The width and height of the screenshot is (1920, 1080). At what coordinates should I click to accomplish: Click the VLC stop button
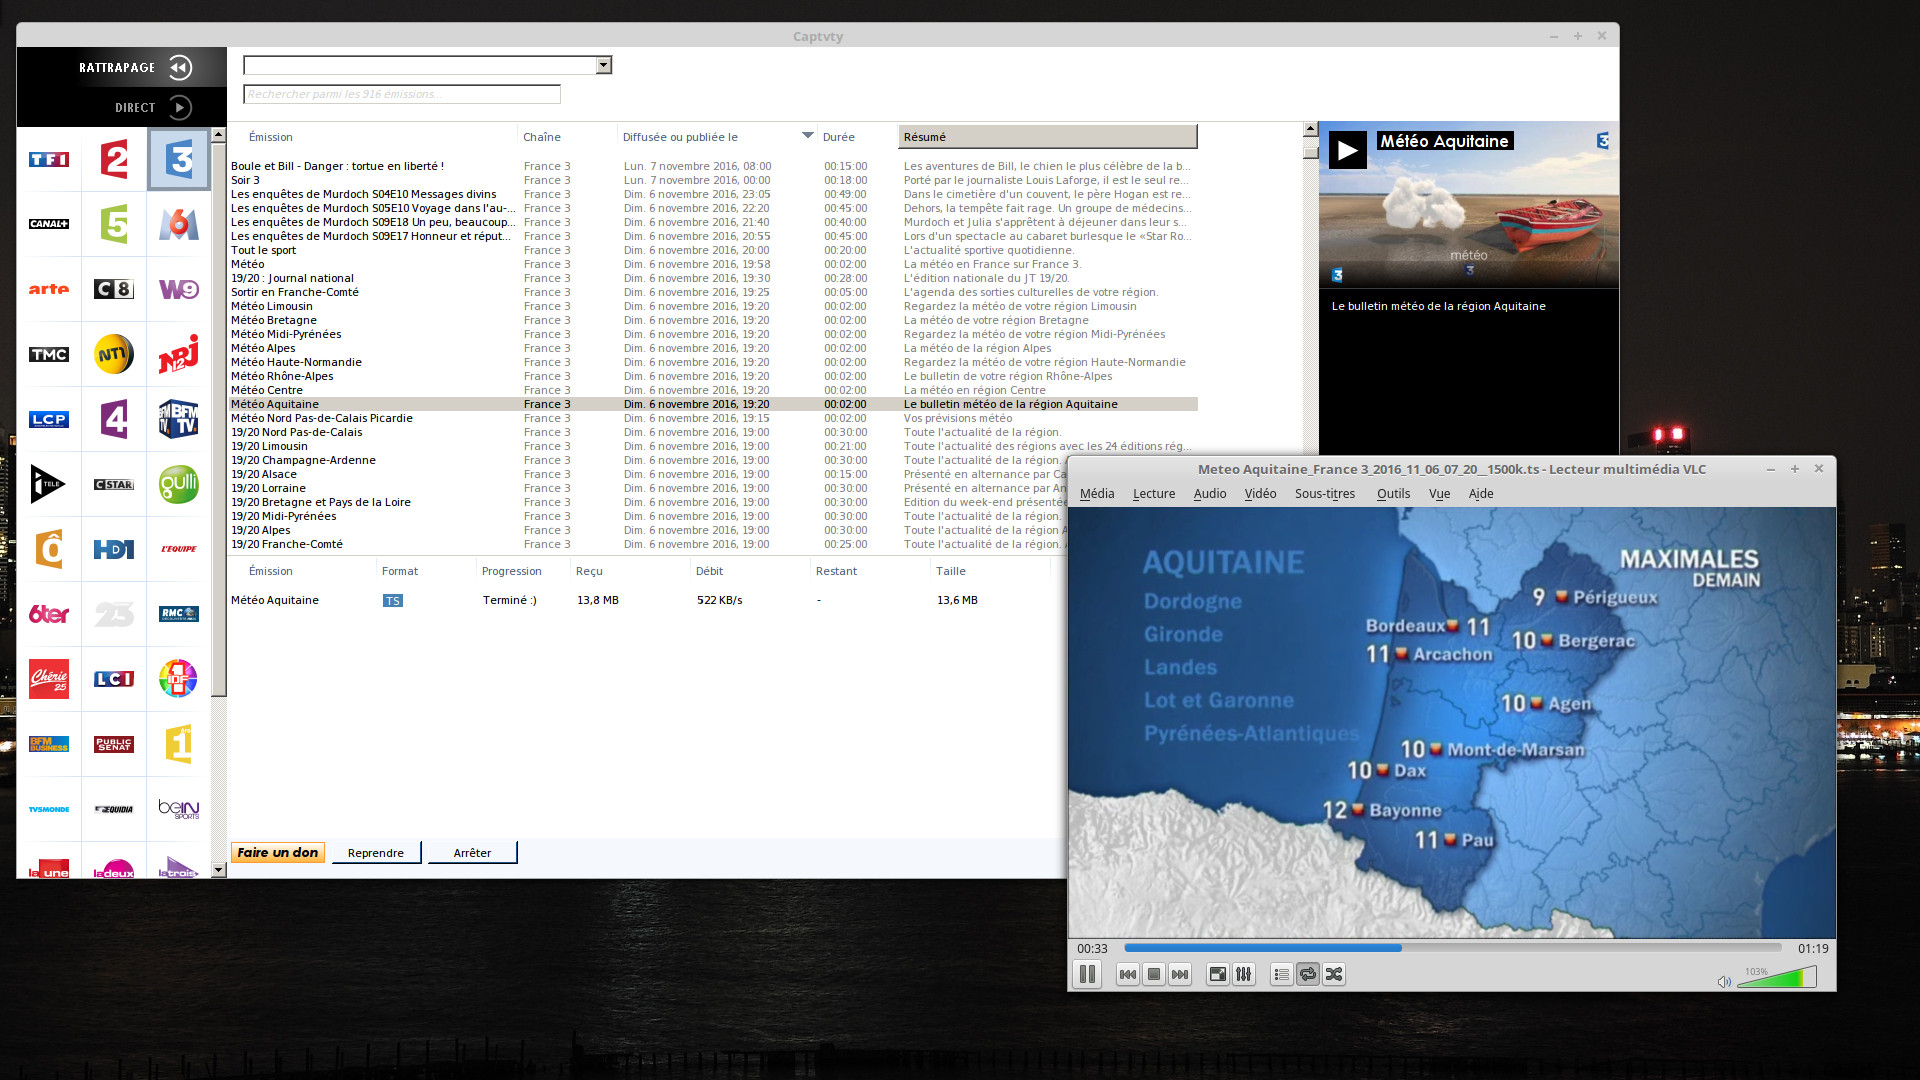(x=1154, y=974)
